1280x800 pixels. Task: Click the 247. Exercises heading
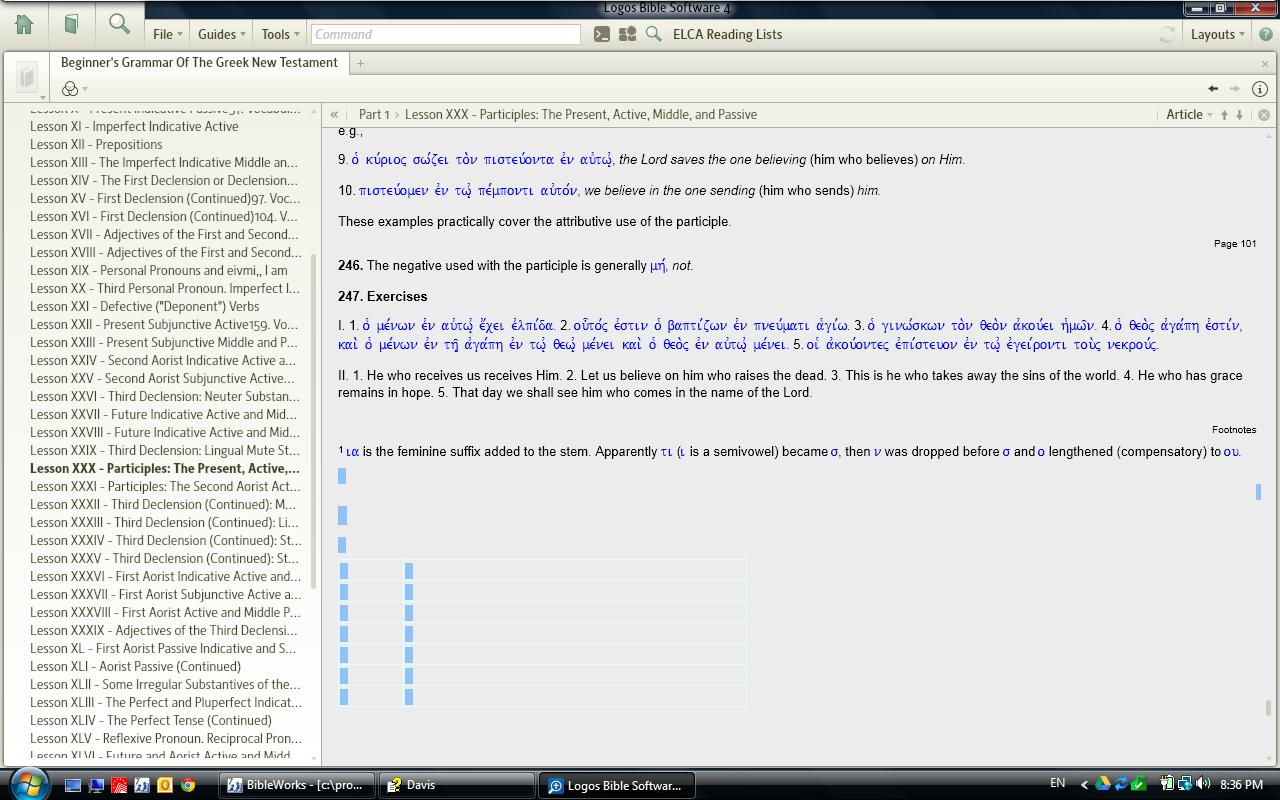(382, 296)
